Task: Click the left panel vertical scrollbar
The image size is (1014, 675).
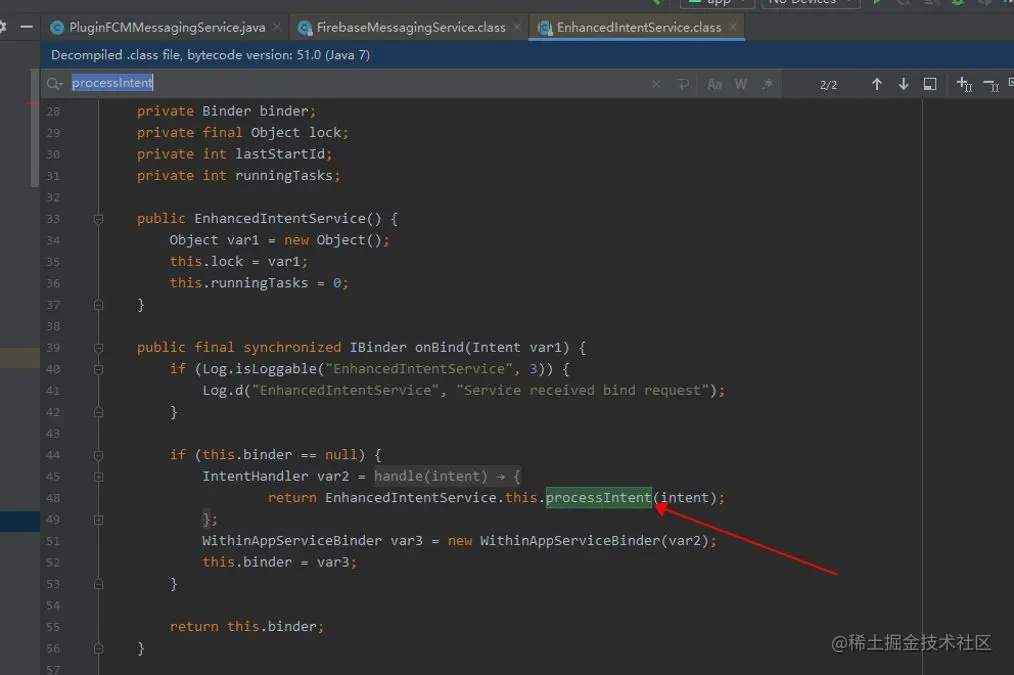Action: (35, 128)
